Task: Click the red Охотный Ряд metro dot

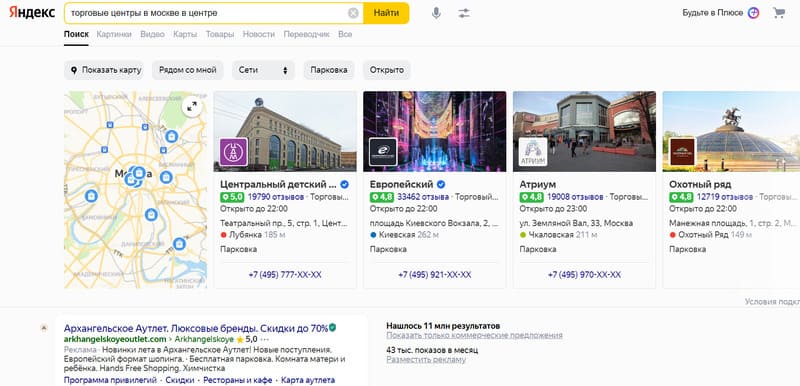Action: (x=672, y=235)
